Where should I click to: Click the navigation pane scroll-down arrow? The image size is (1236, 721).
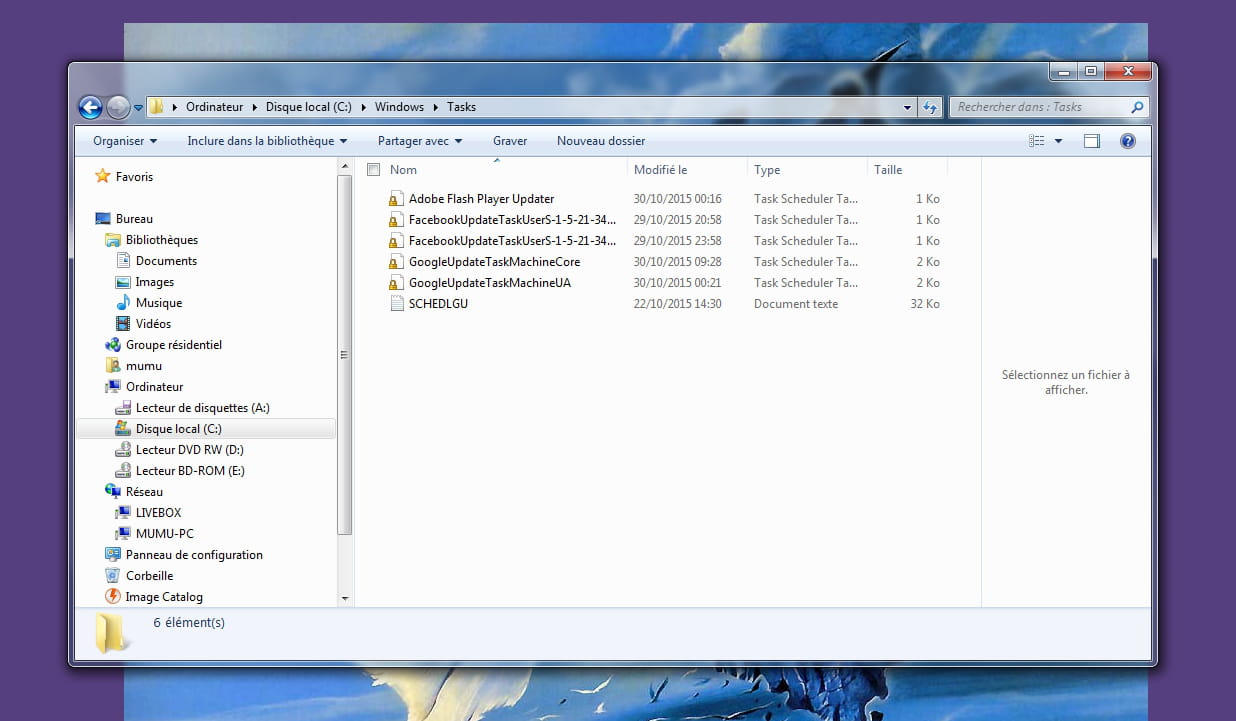(x=345, y=599)
